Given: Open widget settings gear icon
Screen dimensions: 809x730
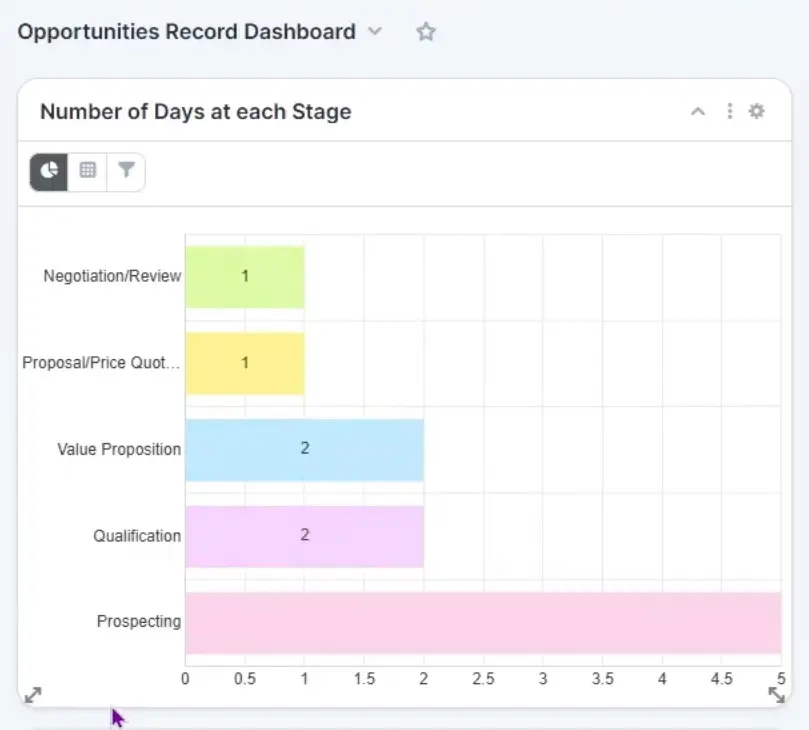Looking at the screenshot, I should coord(756,111).
